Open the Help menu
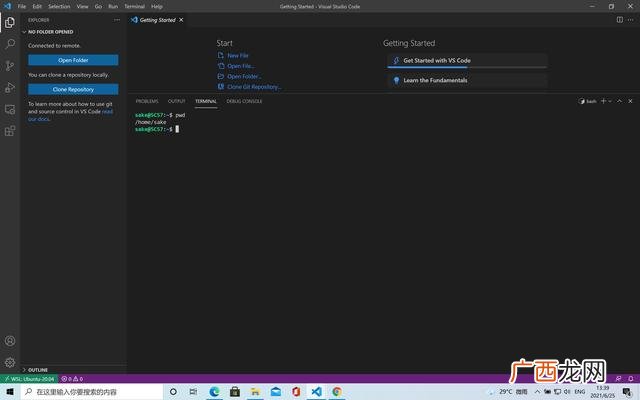The image size is (640, 400). [157, 7]
